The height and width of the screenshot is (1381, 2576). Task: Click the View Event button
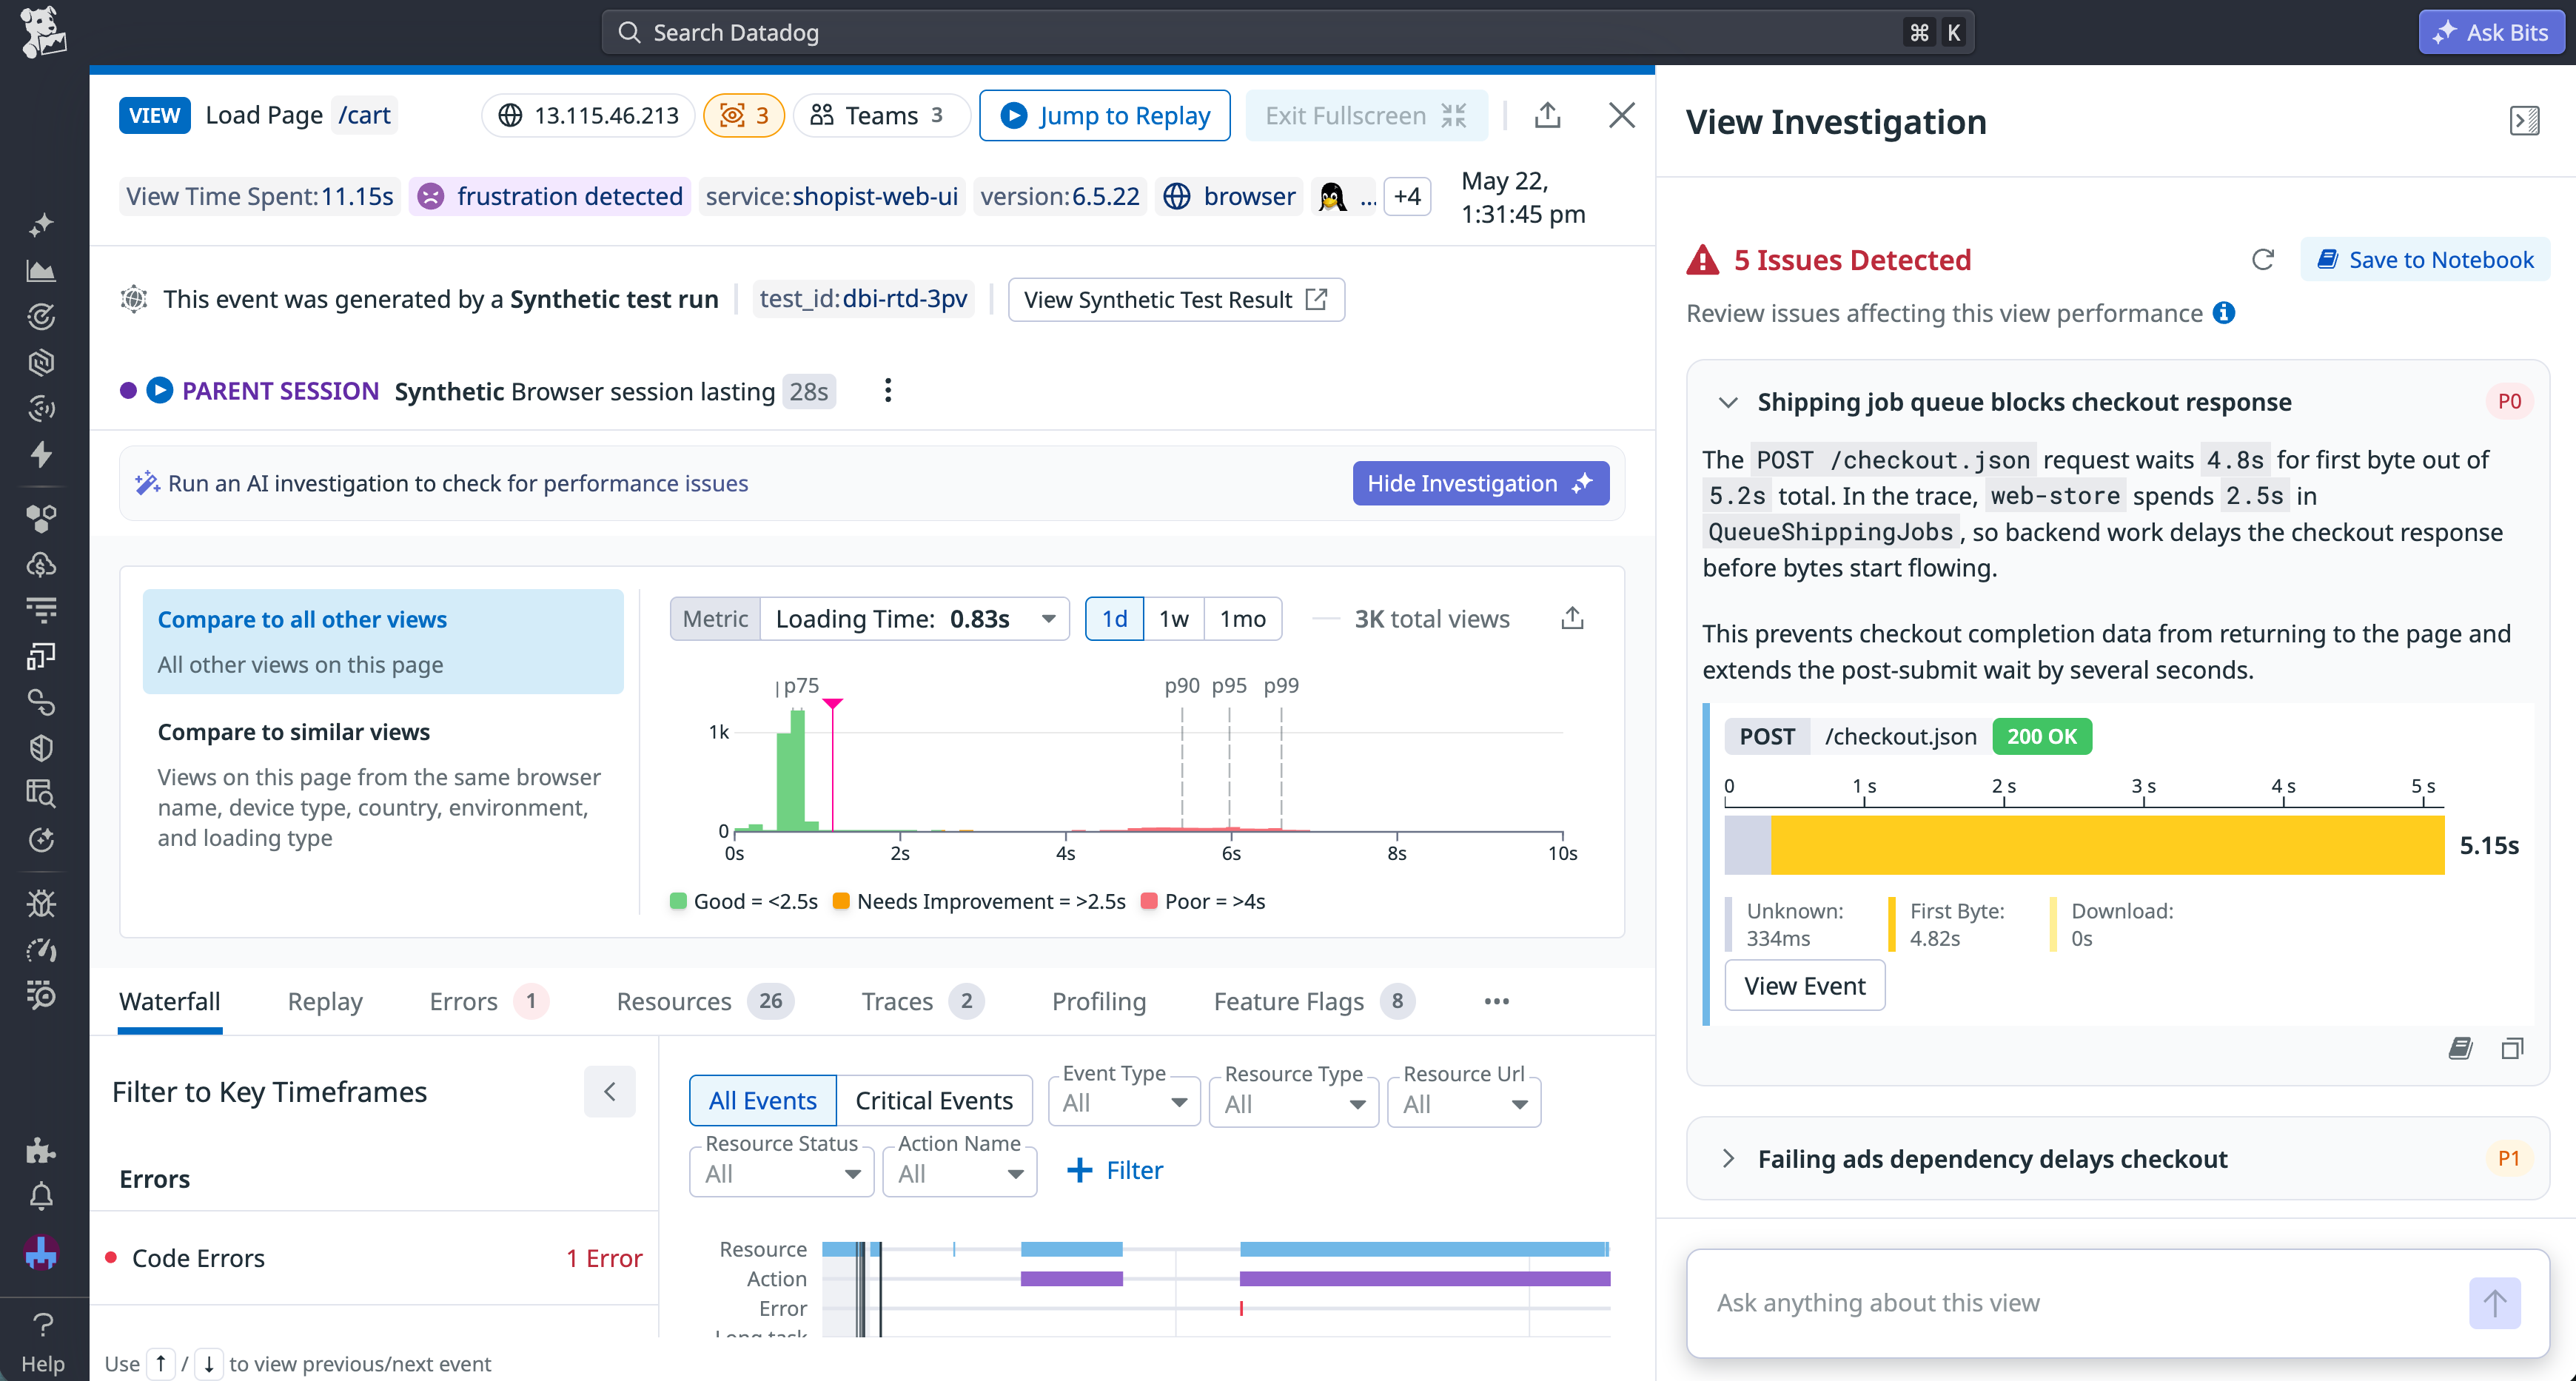1804,985
